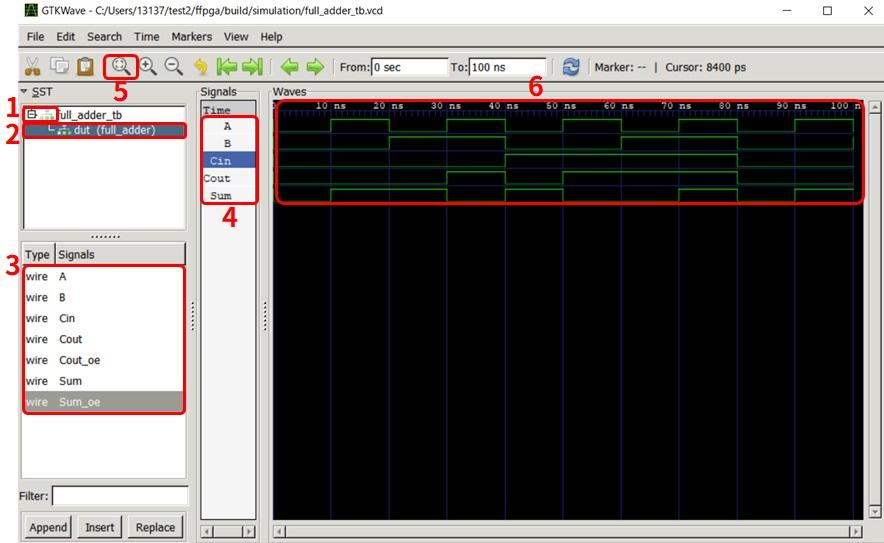Click the Type column header

point(38,254)
